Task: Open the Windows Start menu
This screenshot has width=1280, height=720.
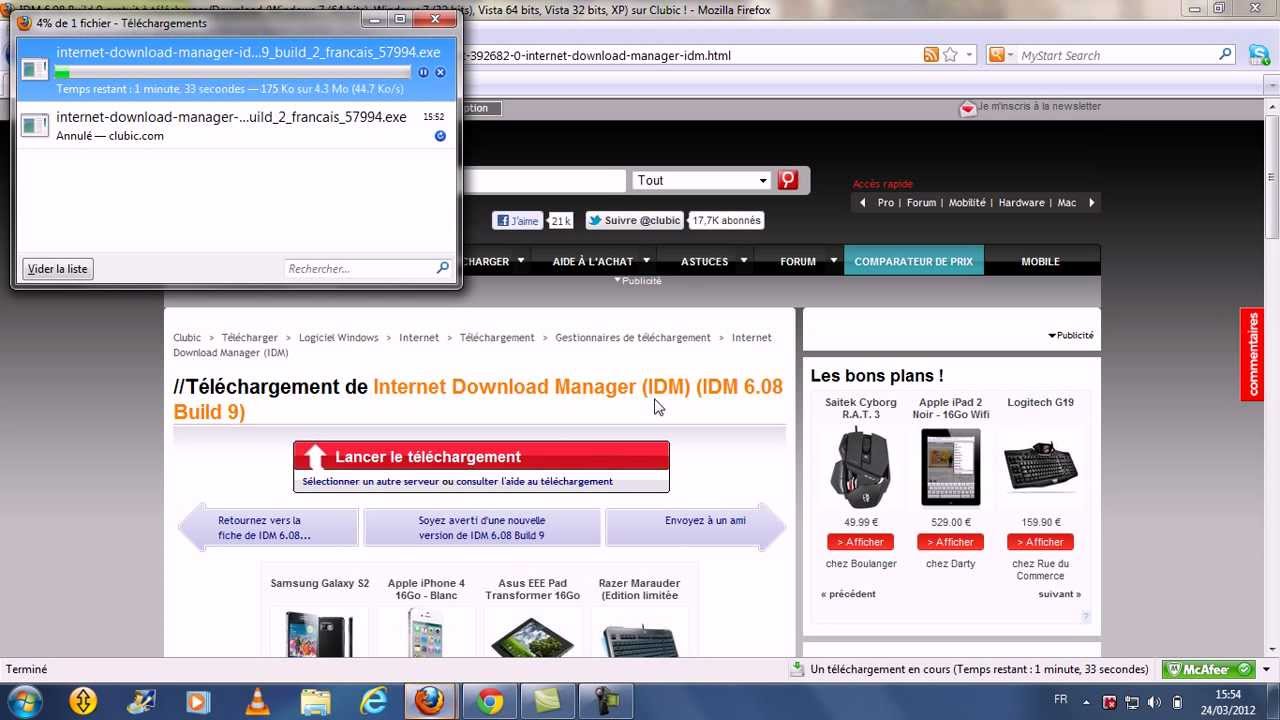Action: (23, 700)
